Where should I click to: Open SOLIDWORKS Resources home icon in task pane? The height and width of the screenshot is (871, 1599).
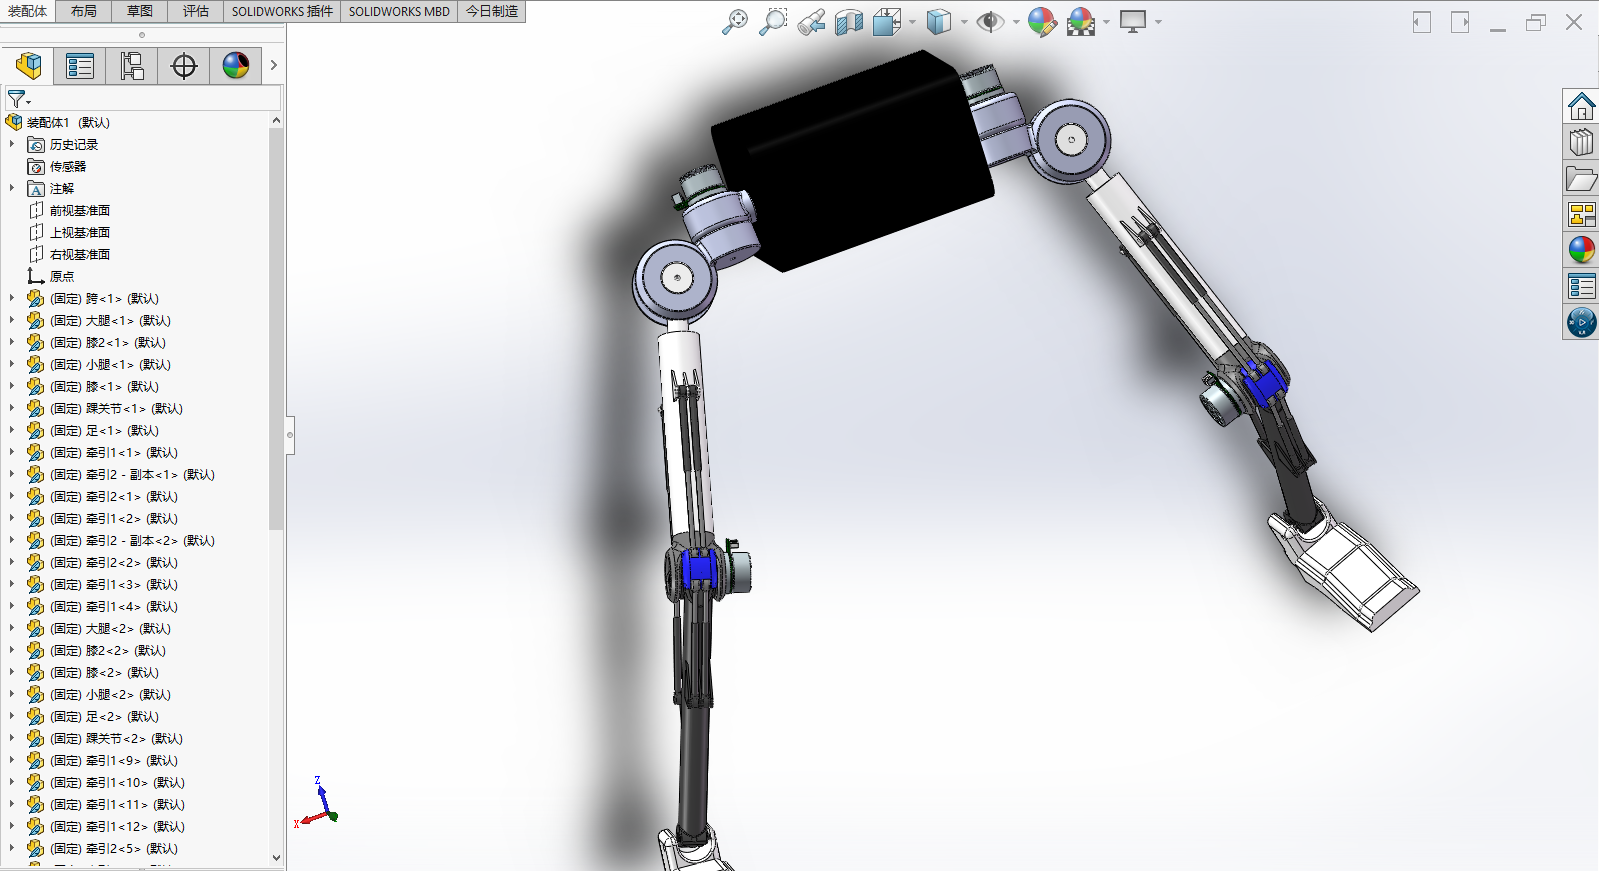pyautogui.click(x=1581, y=106)
